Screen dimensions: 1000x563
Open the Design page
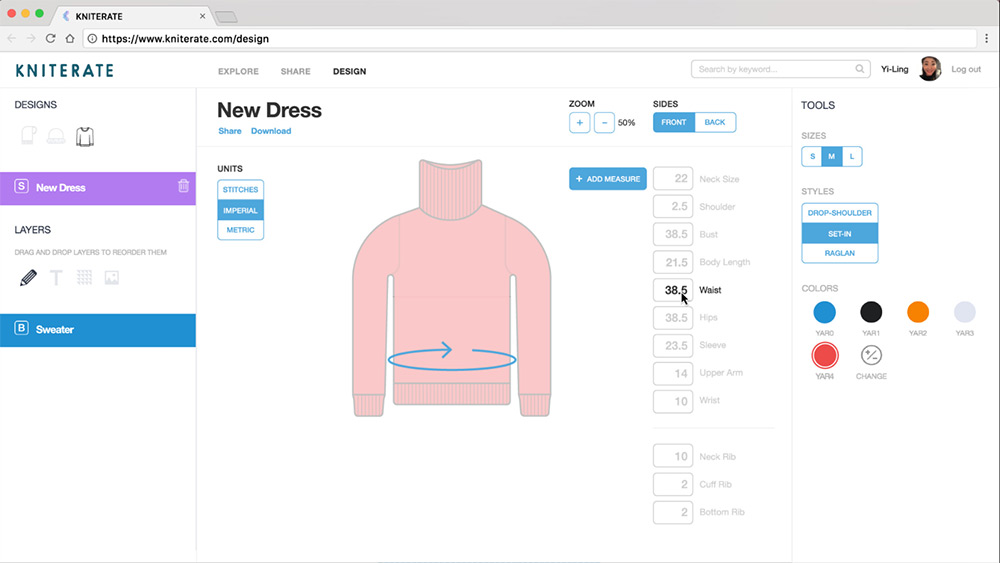pos(349,71)
